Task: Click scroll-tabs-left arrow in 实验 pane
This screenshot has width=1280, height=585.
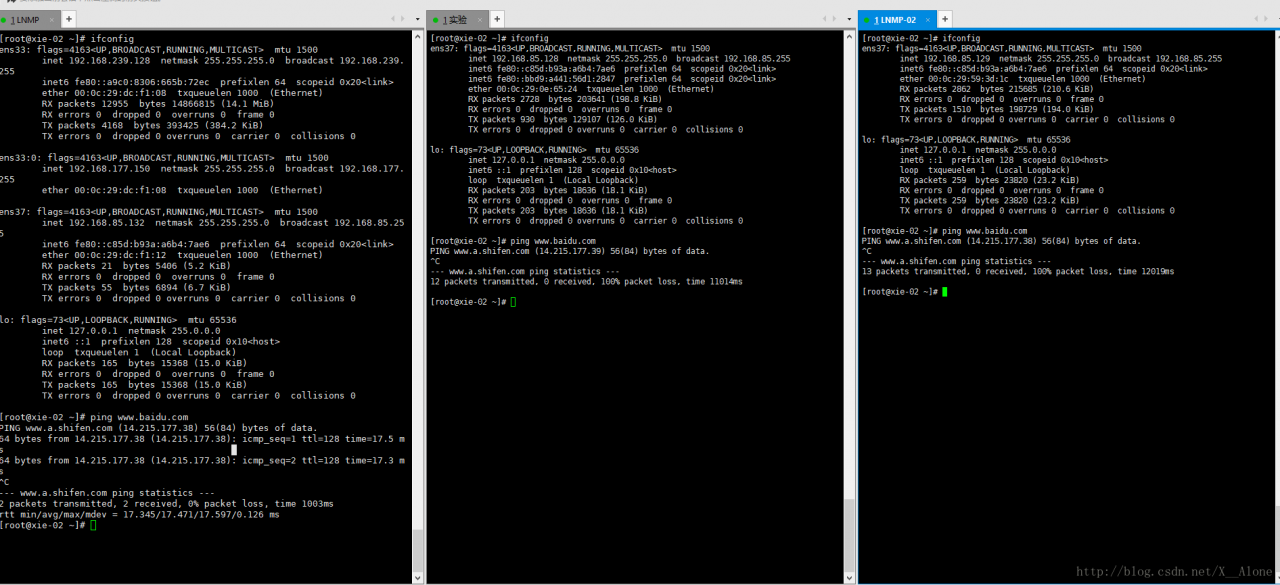Action: pos(823,19)
